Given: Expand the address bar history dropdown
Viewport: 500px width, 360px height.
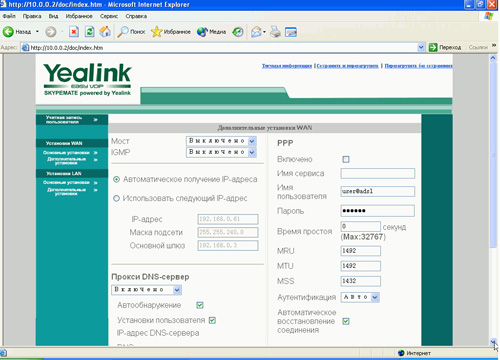Looking at the screenshot, I should point(421,48).
